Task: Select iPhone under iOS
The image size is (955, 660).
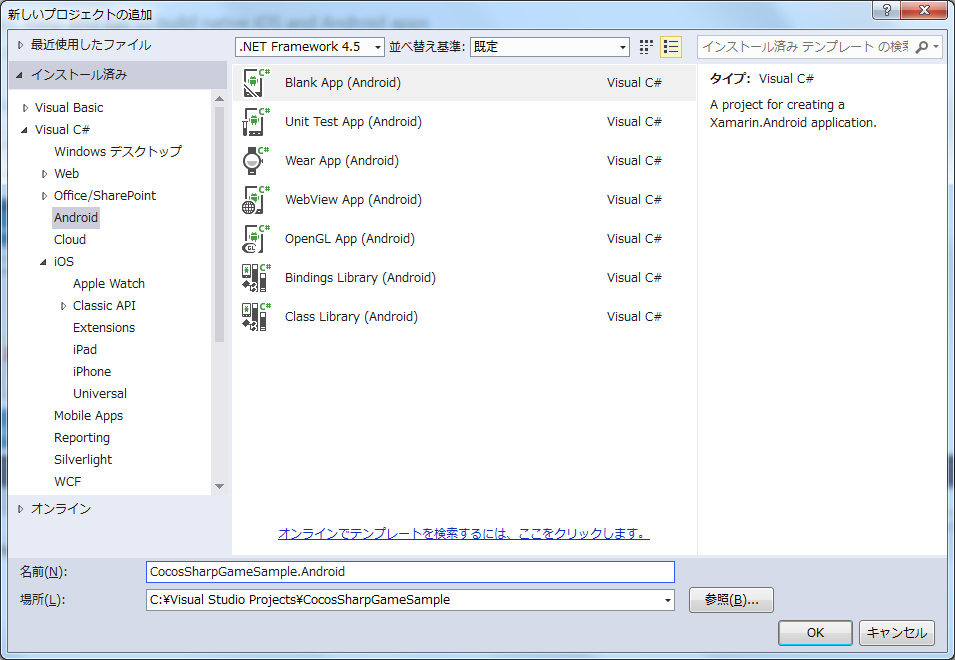Action: (91, 371)
